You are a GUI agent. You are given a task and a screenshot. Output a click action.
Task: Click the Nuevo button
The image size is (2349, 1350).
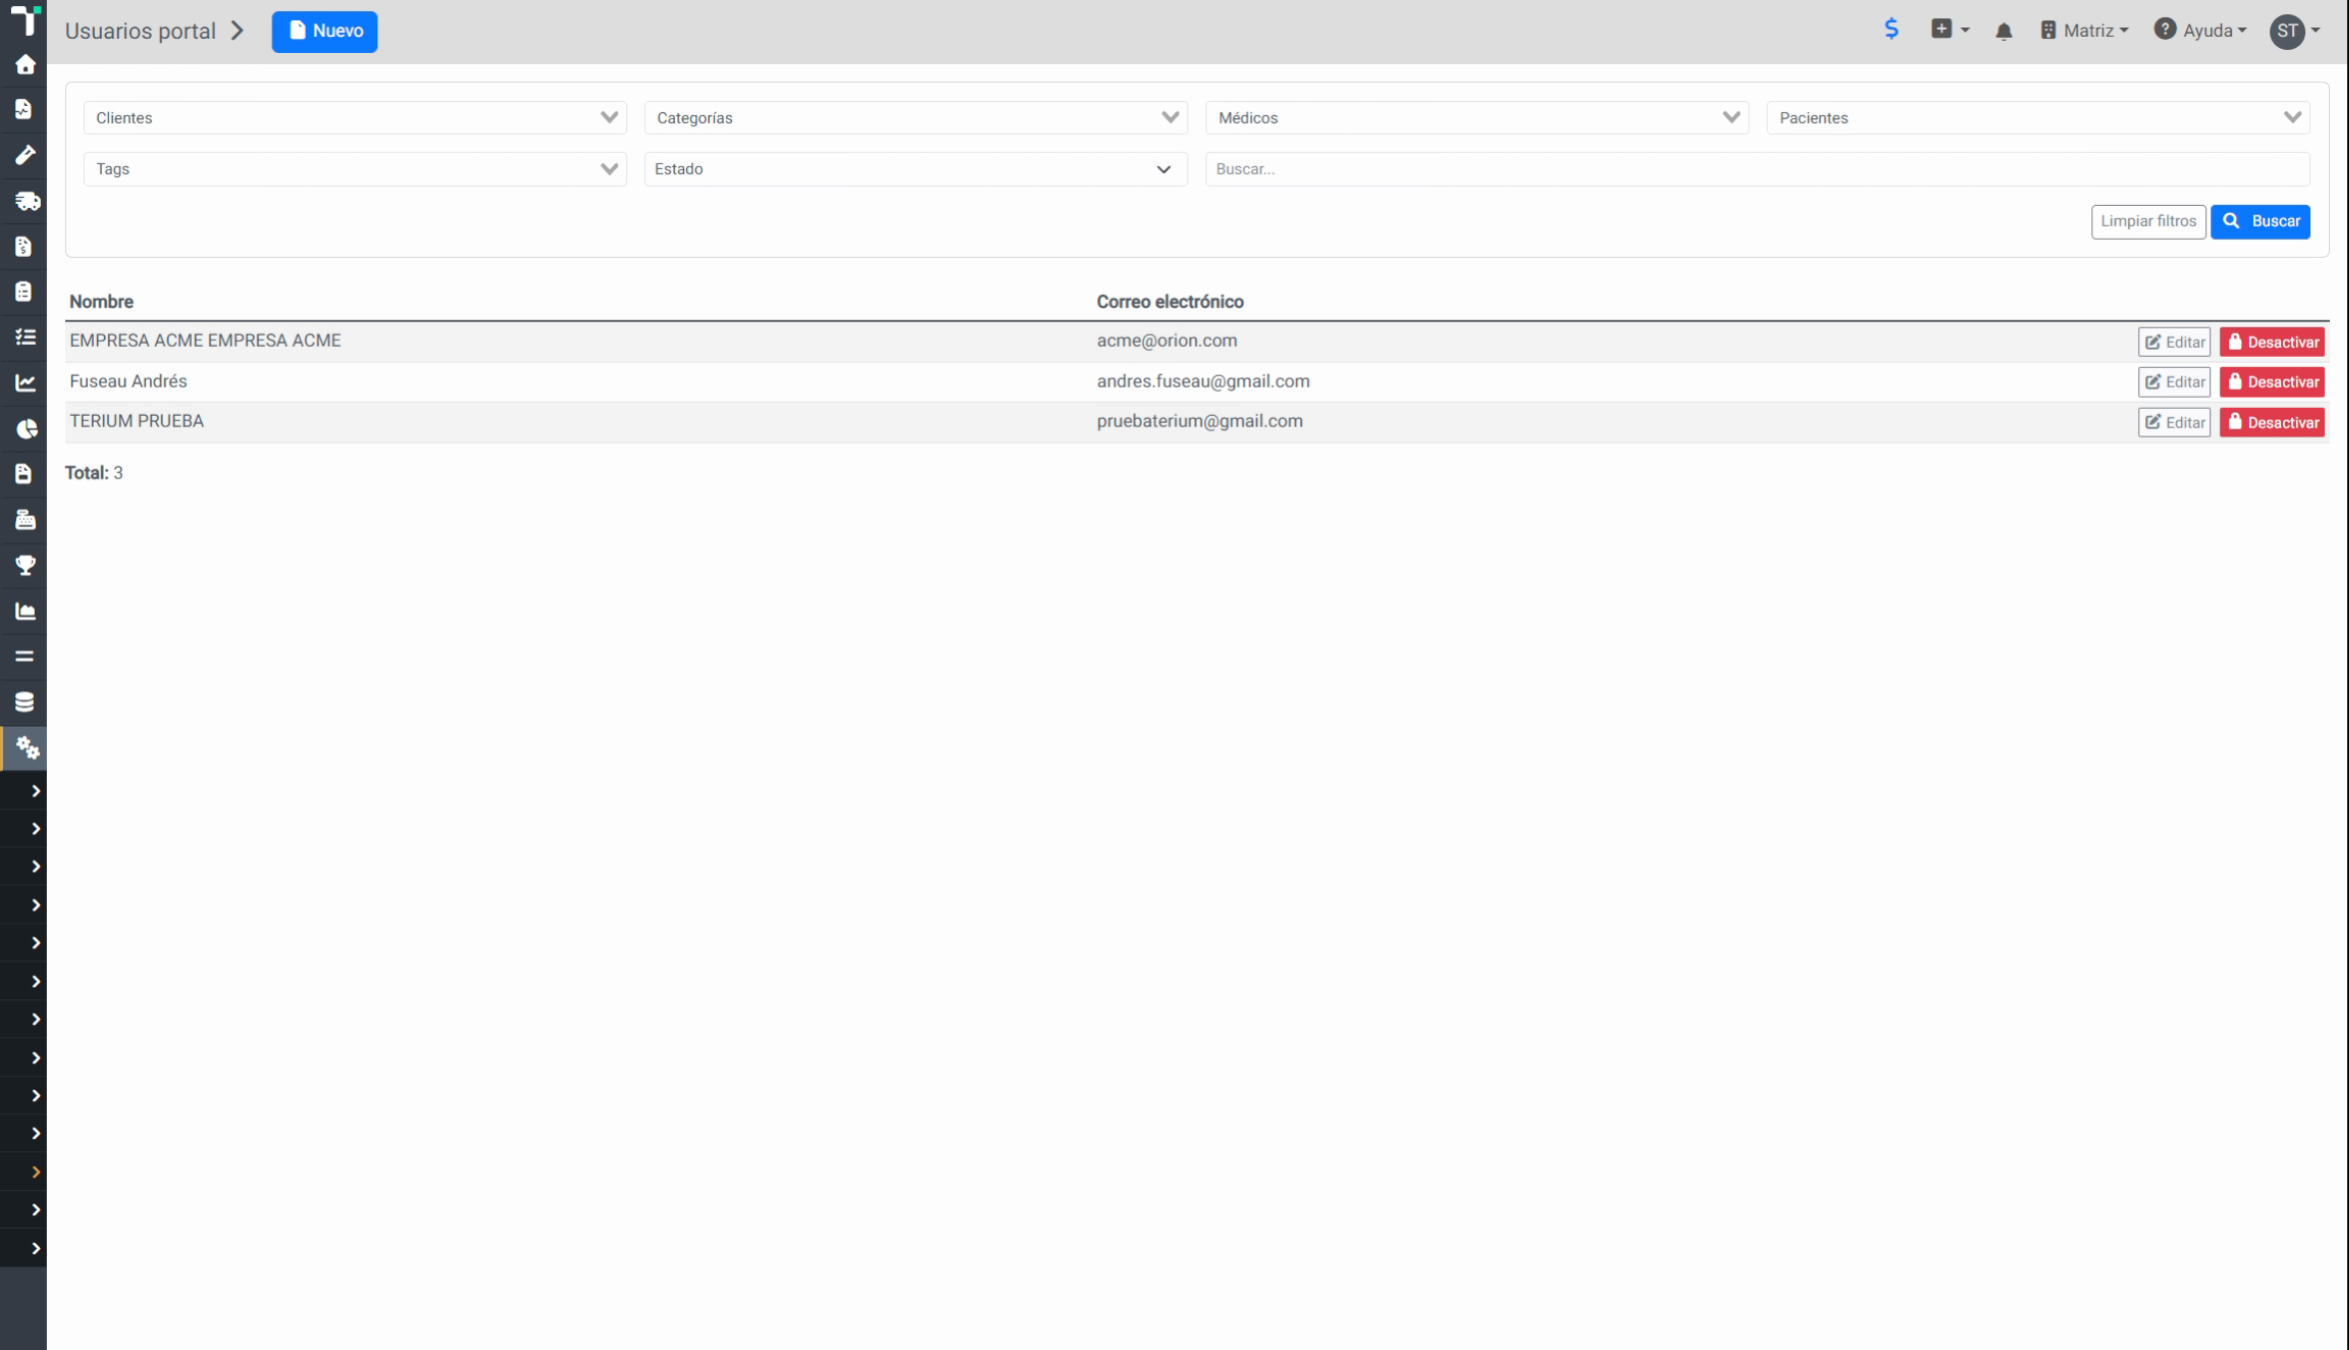[325, 31]
